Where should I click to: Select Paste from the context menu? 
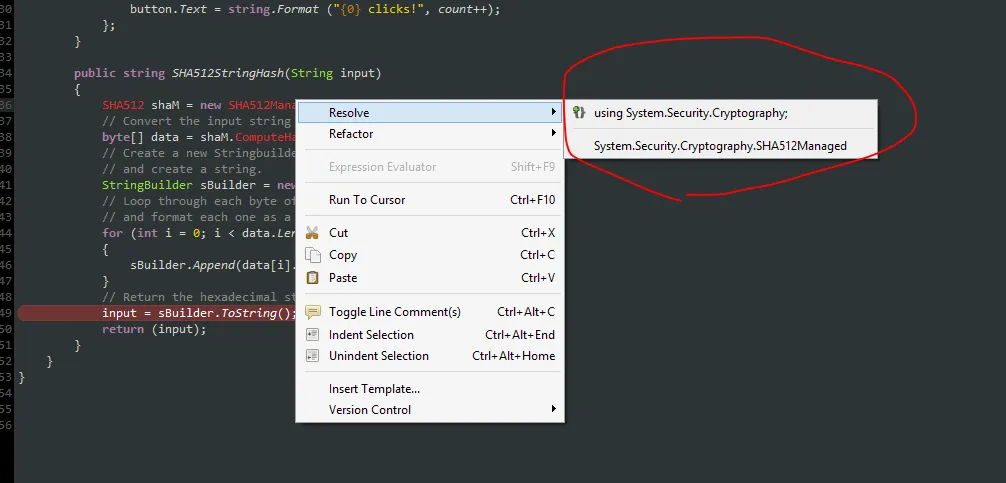[430, 278]
